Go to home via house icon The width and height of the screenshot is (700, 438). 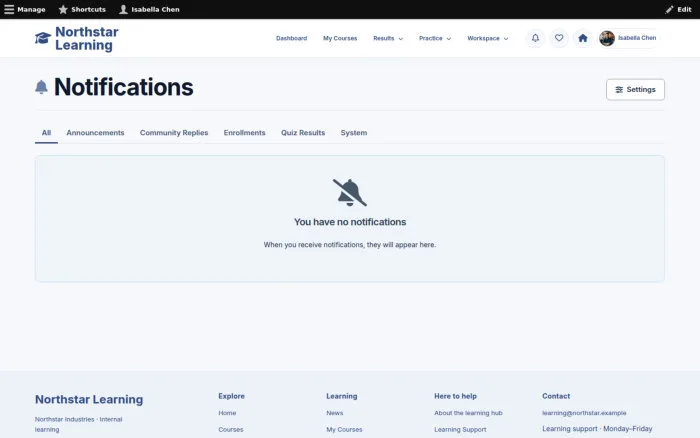(583, 38)
